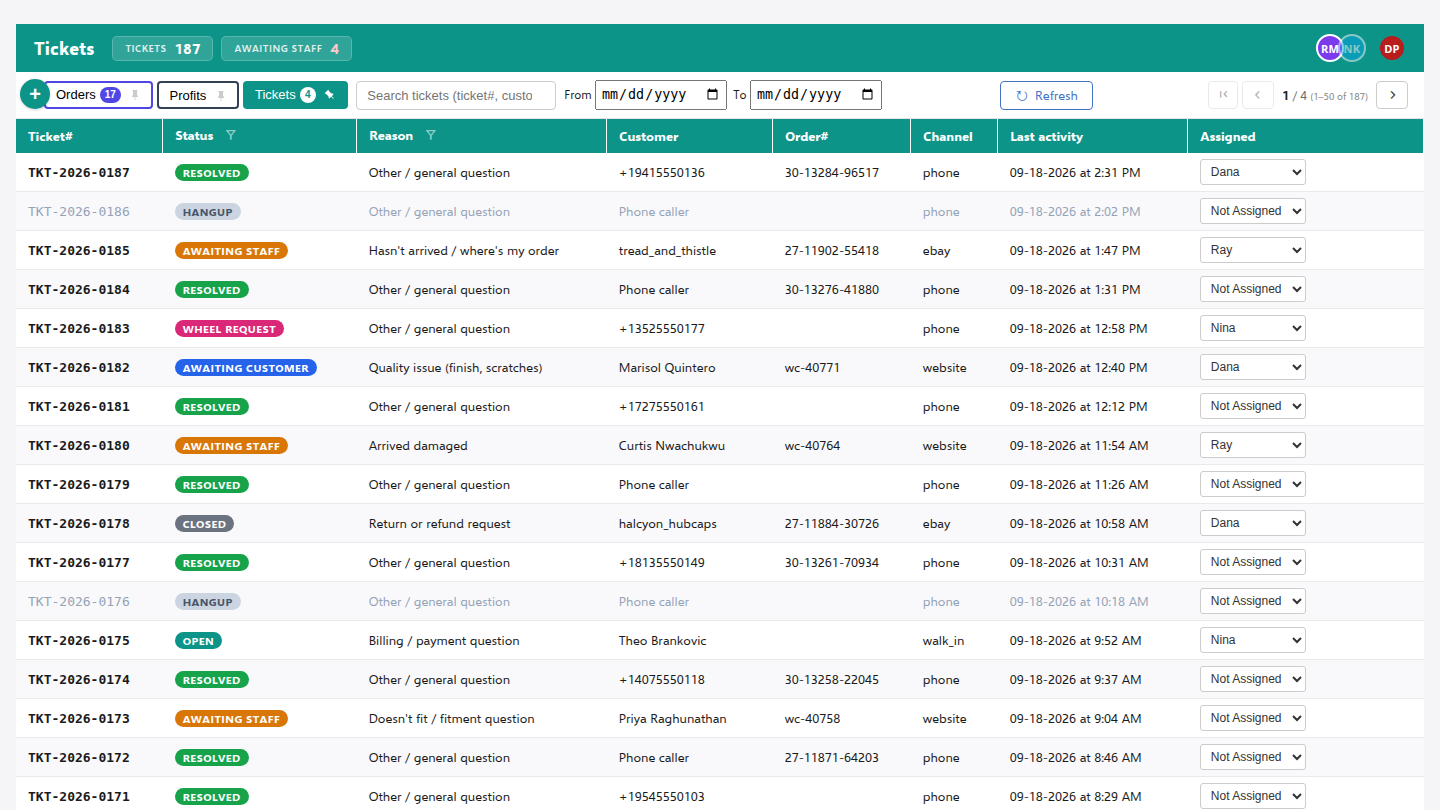Expand the assignee select for TKT-2026-0183

coord(1253,328)
